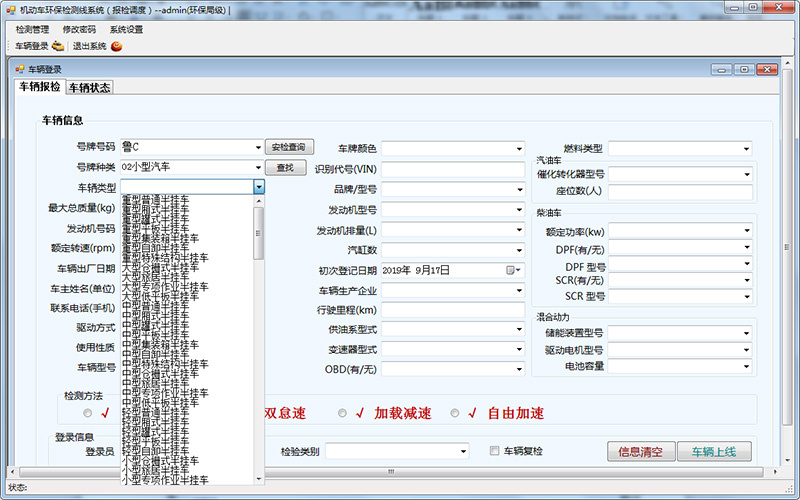
Task: Collapse the 车辆类型 dropdown arrow
Action: click(259, 187)
